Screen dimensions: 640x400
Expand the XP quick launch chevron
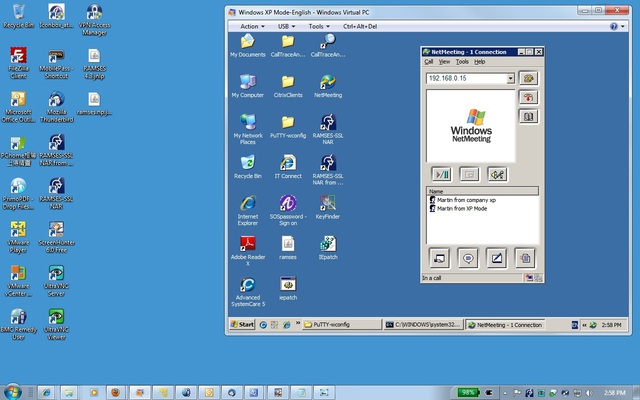pyautogui.click(x=298, y=323)
